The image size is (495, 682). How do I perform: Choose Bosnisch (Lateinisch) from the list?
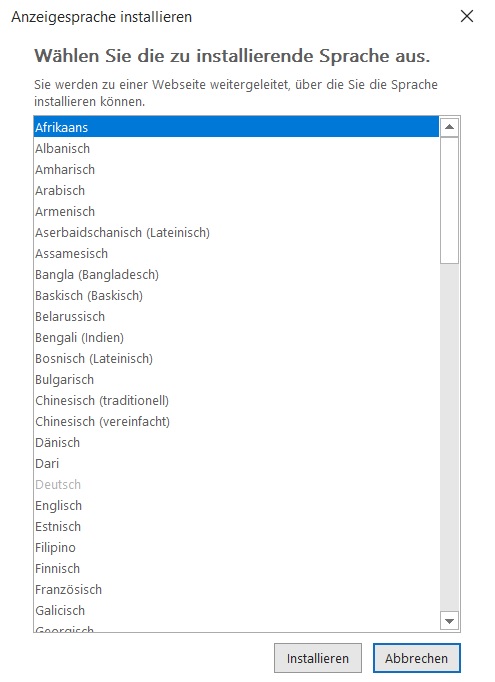[x=236, y=358]
